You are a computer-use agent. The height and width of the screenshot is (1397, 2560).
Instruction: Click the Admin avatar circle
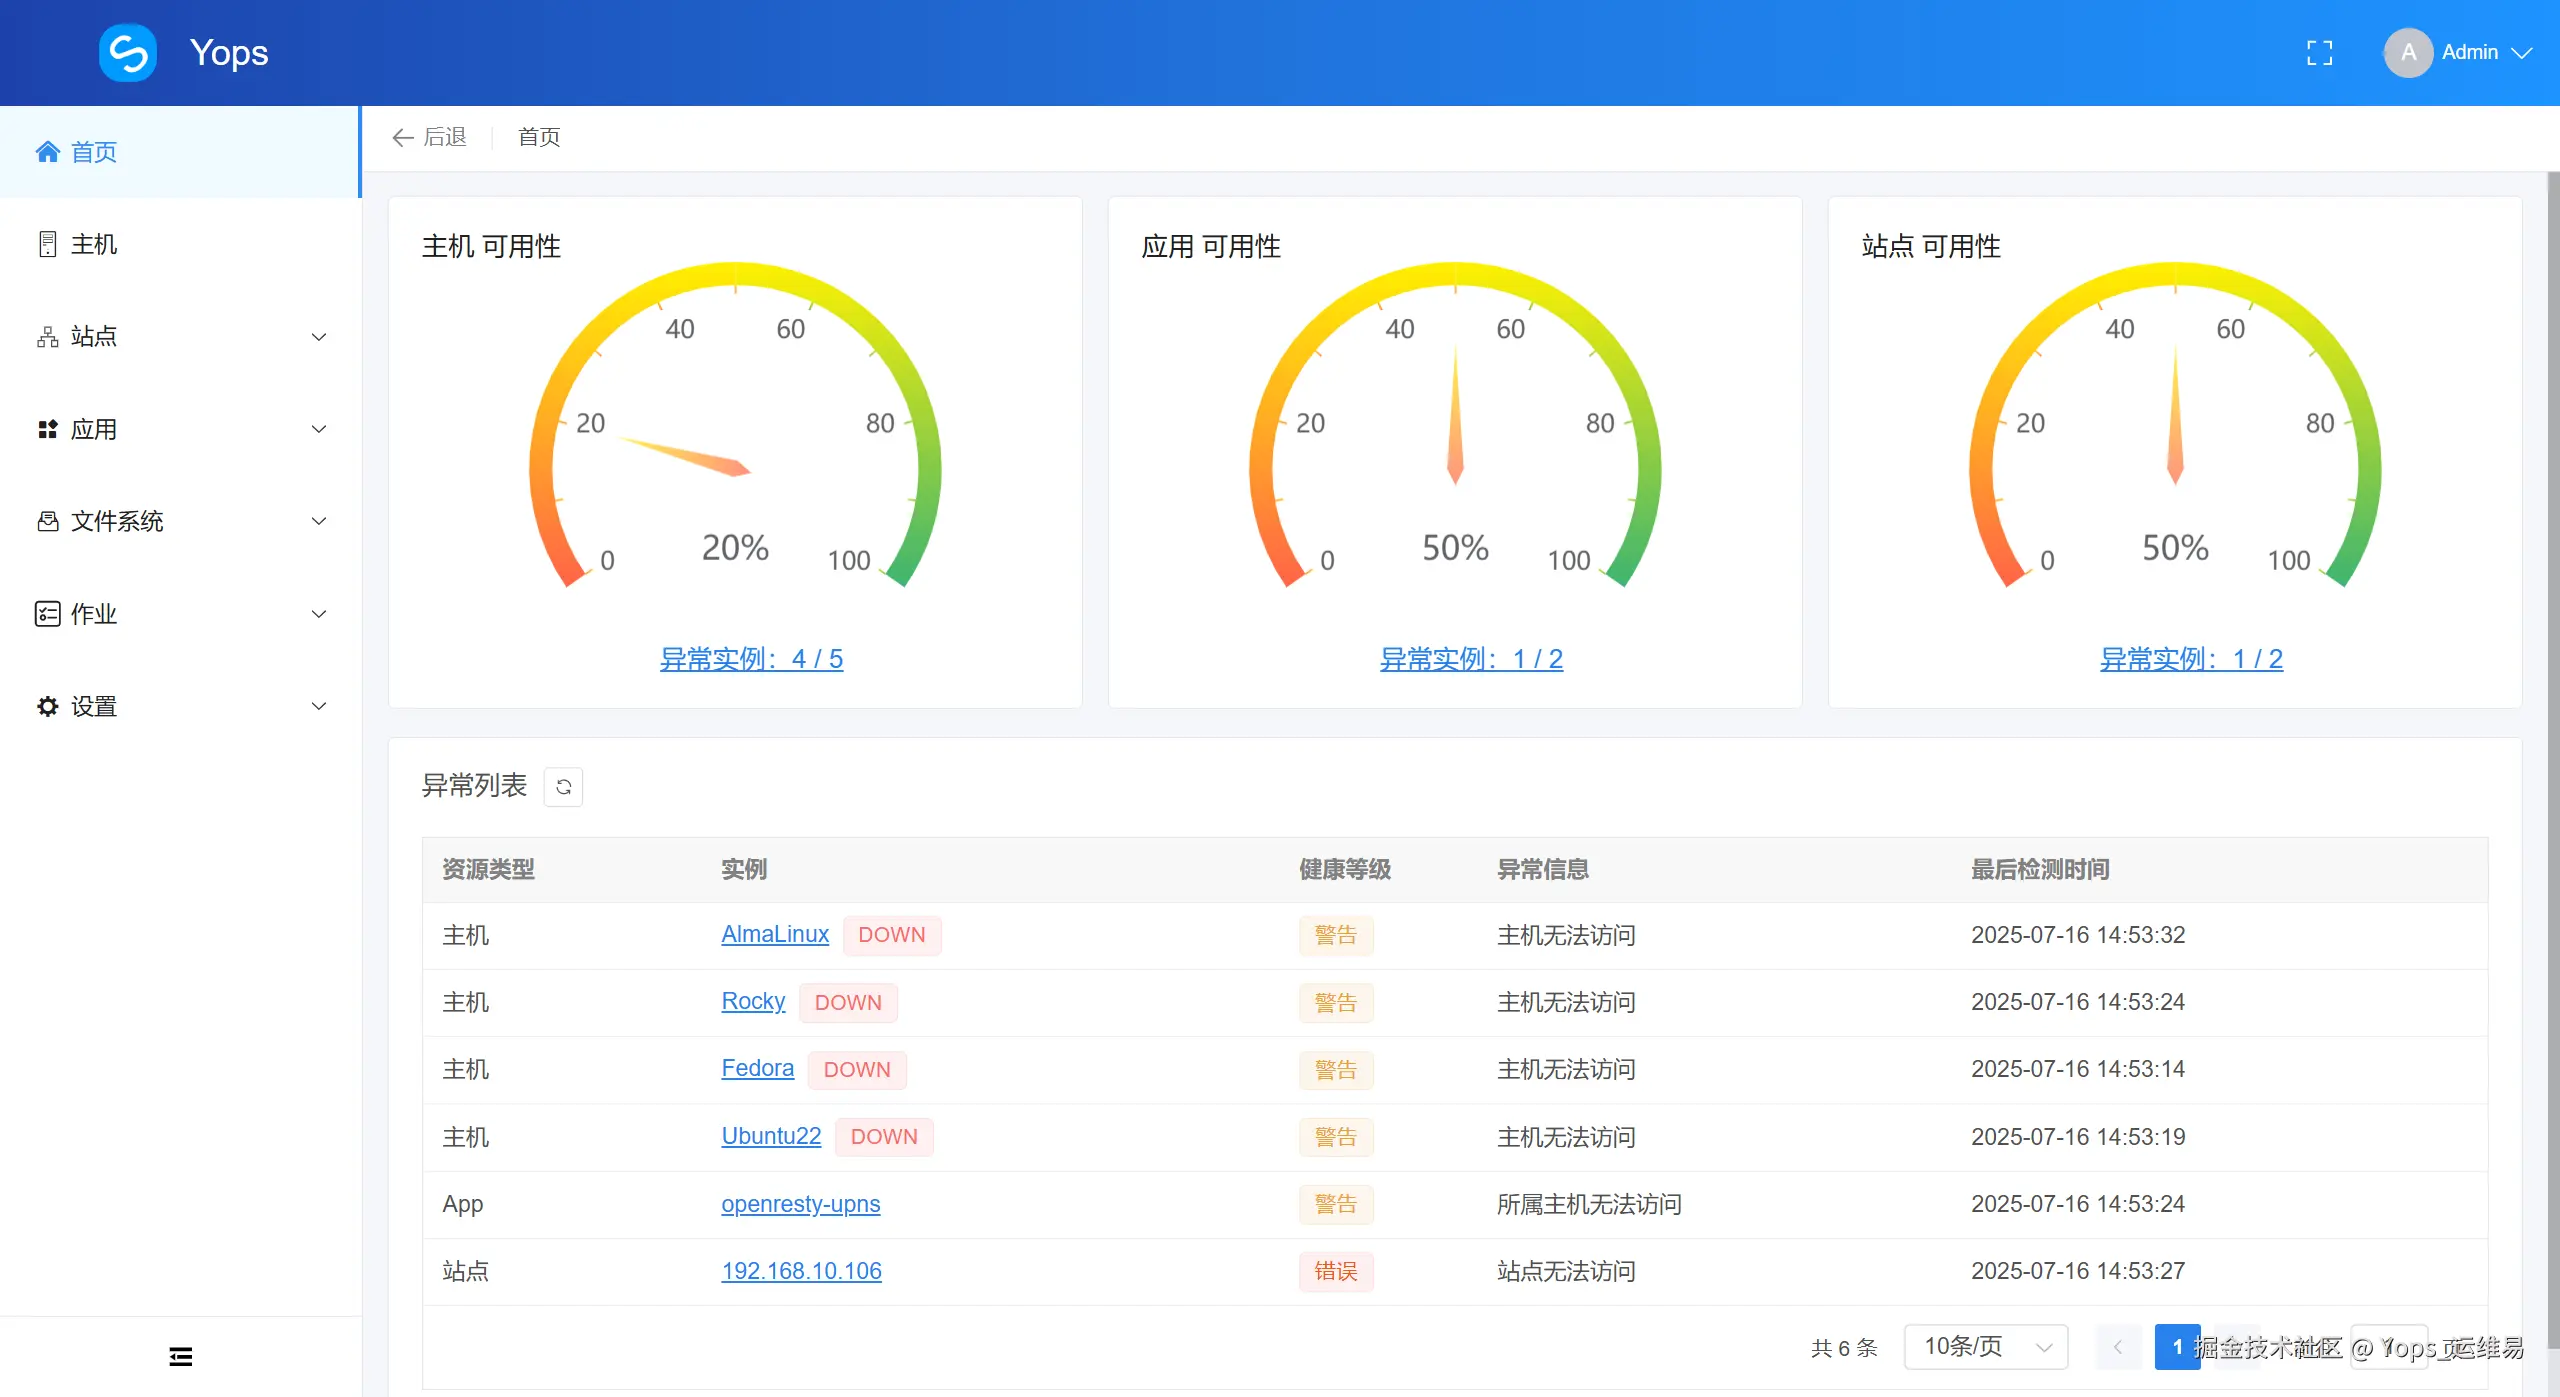click(2407, 52)
